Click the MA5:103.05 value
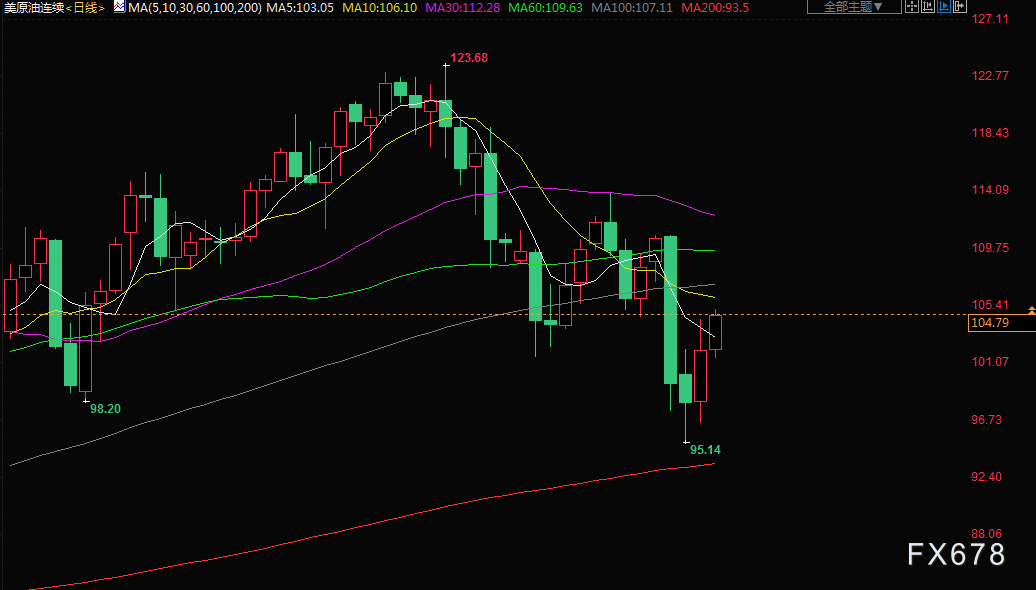This screenshot has width=1036, height=590. tap(300, 8)
